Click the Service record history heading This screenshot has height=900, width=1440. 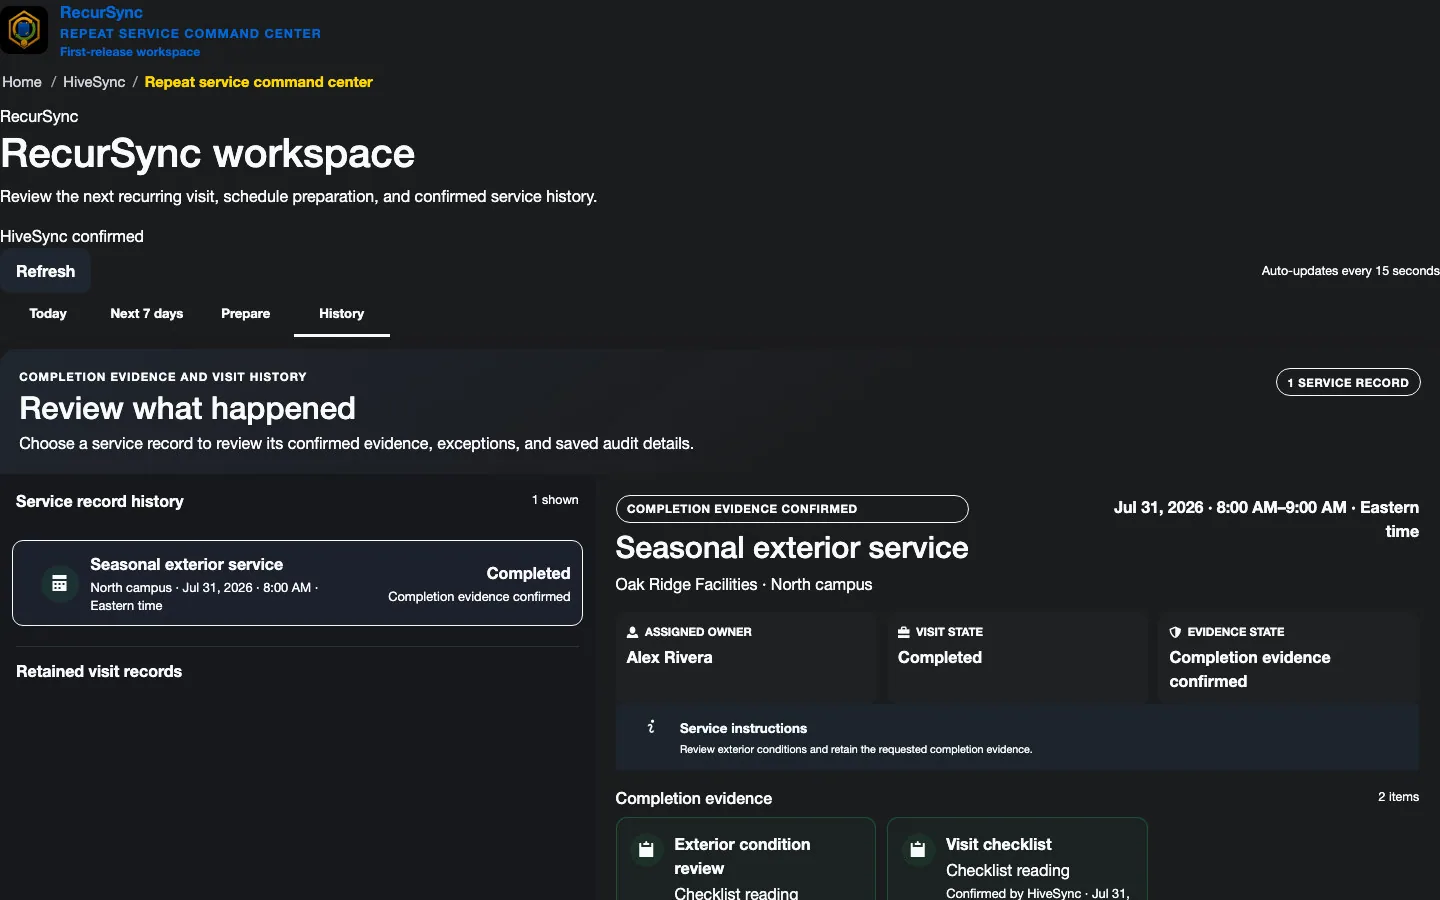100,502
